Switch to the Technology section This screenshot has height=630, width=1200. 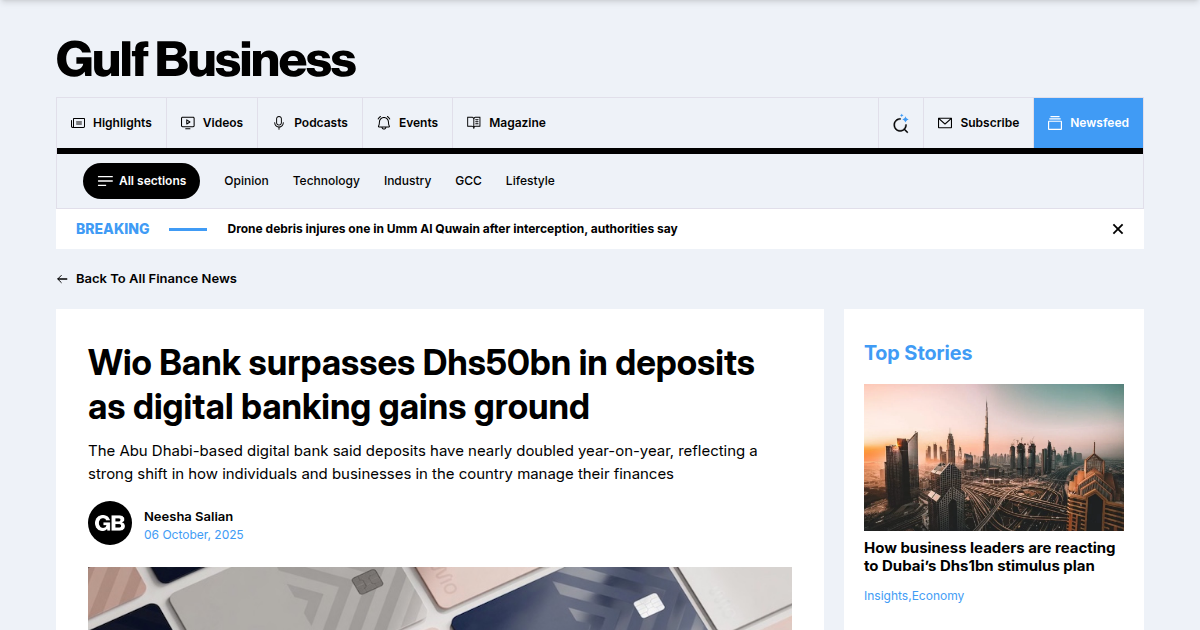326,181
